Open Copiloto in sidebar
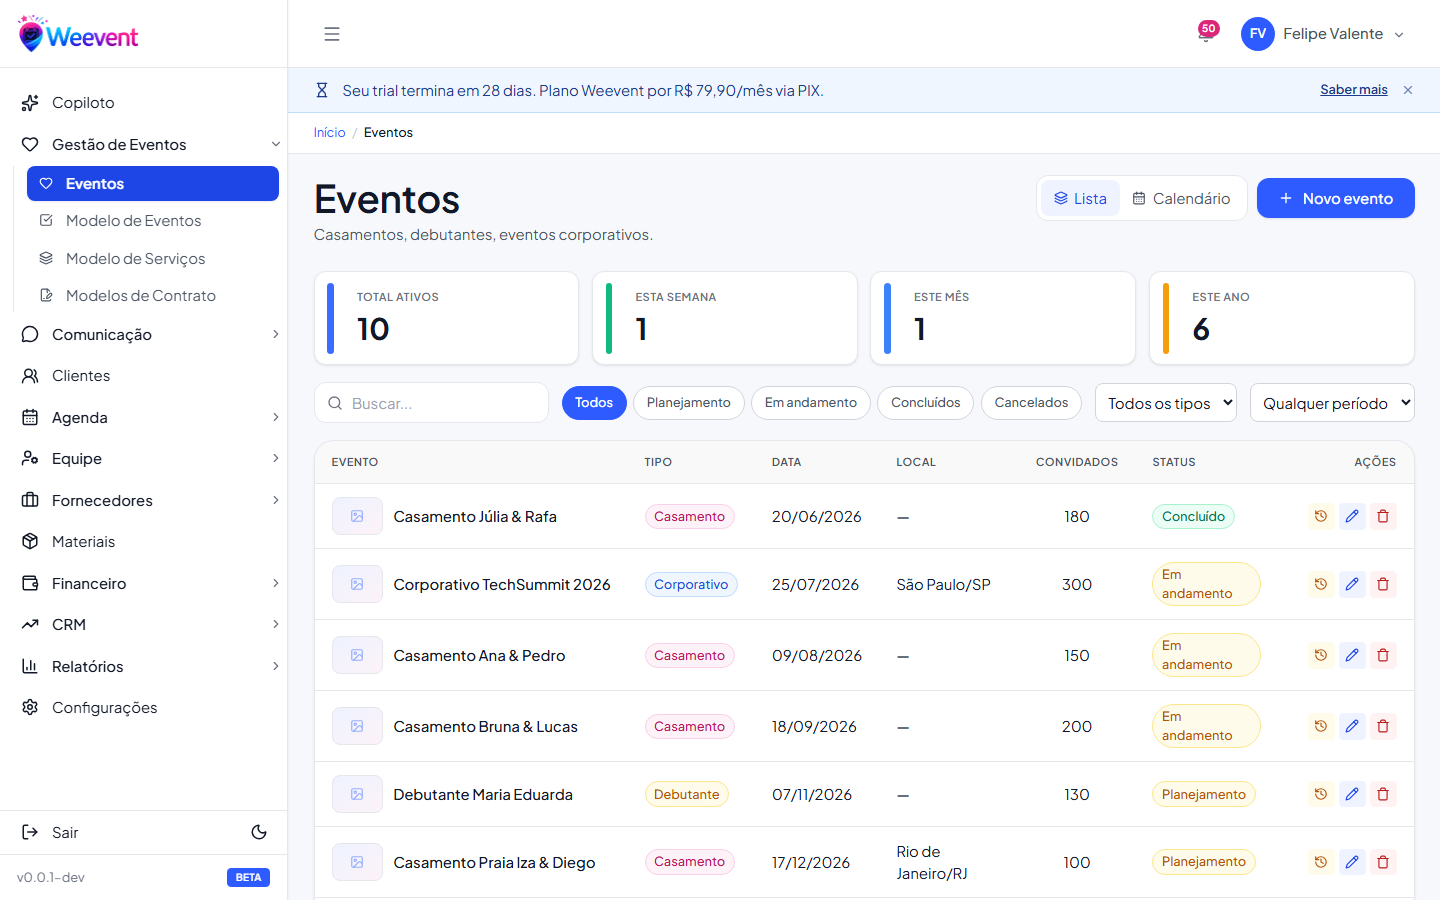Screen dimensions: 1440x900 [x=144, y=103]
